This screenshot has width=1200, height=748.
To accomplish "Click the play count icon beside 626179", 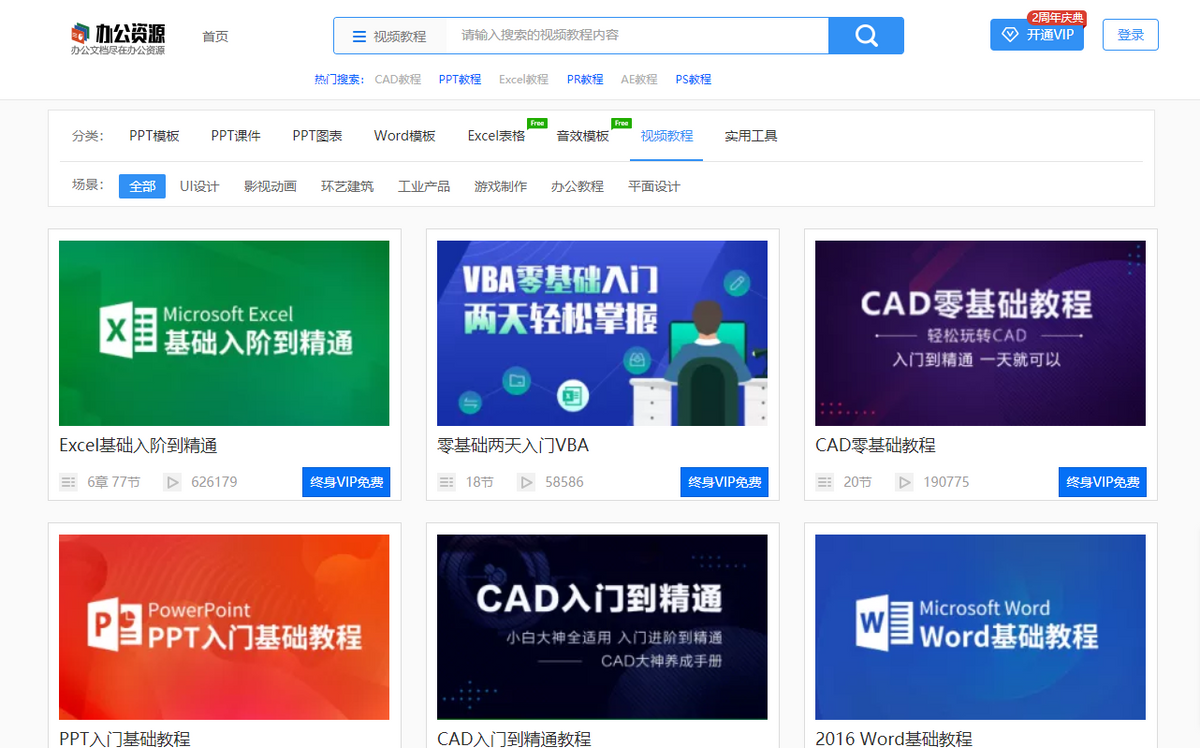I will (173, 482).
